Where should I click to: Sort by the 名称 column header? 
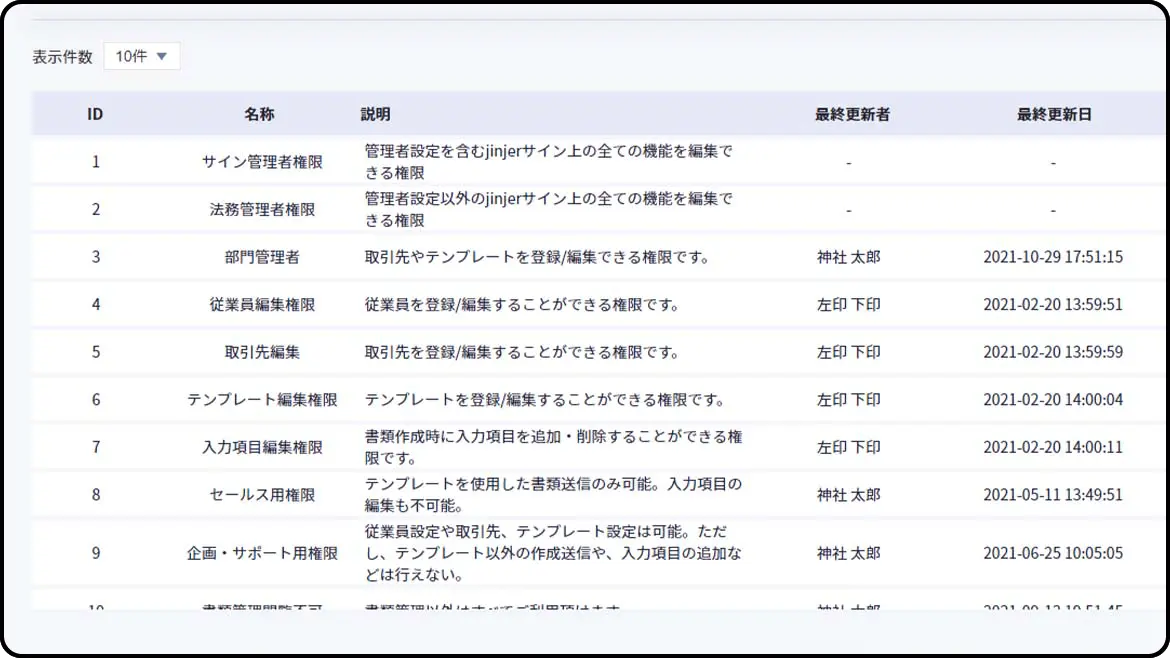click(x=259, y=114)
